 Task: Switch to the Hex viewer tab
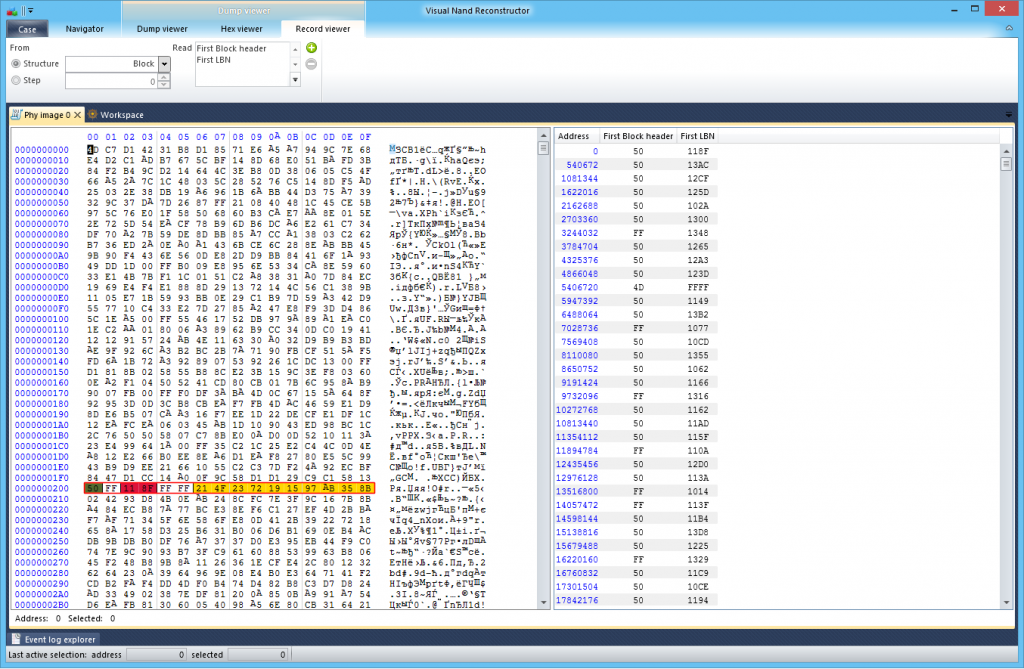(x=242, y=29)
